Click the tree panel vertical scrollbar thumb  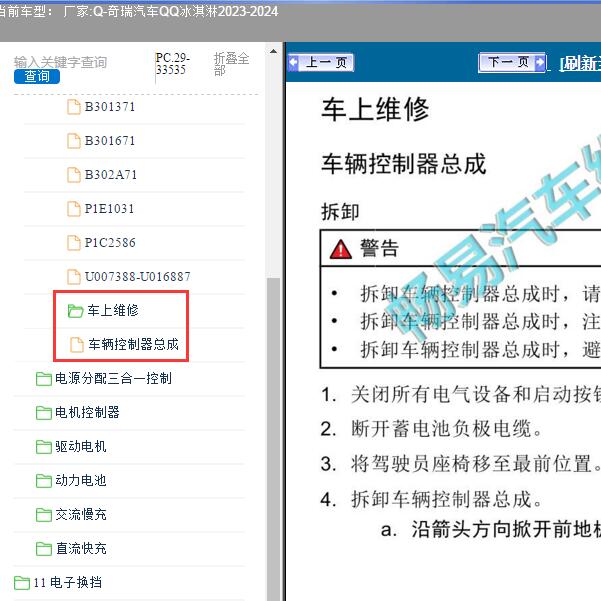point(273,439)
